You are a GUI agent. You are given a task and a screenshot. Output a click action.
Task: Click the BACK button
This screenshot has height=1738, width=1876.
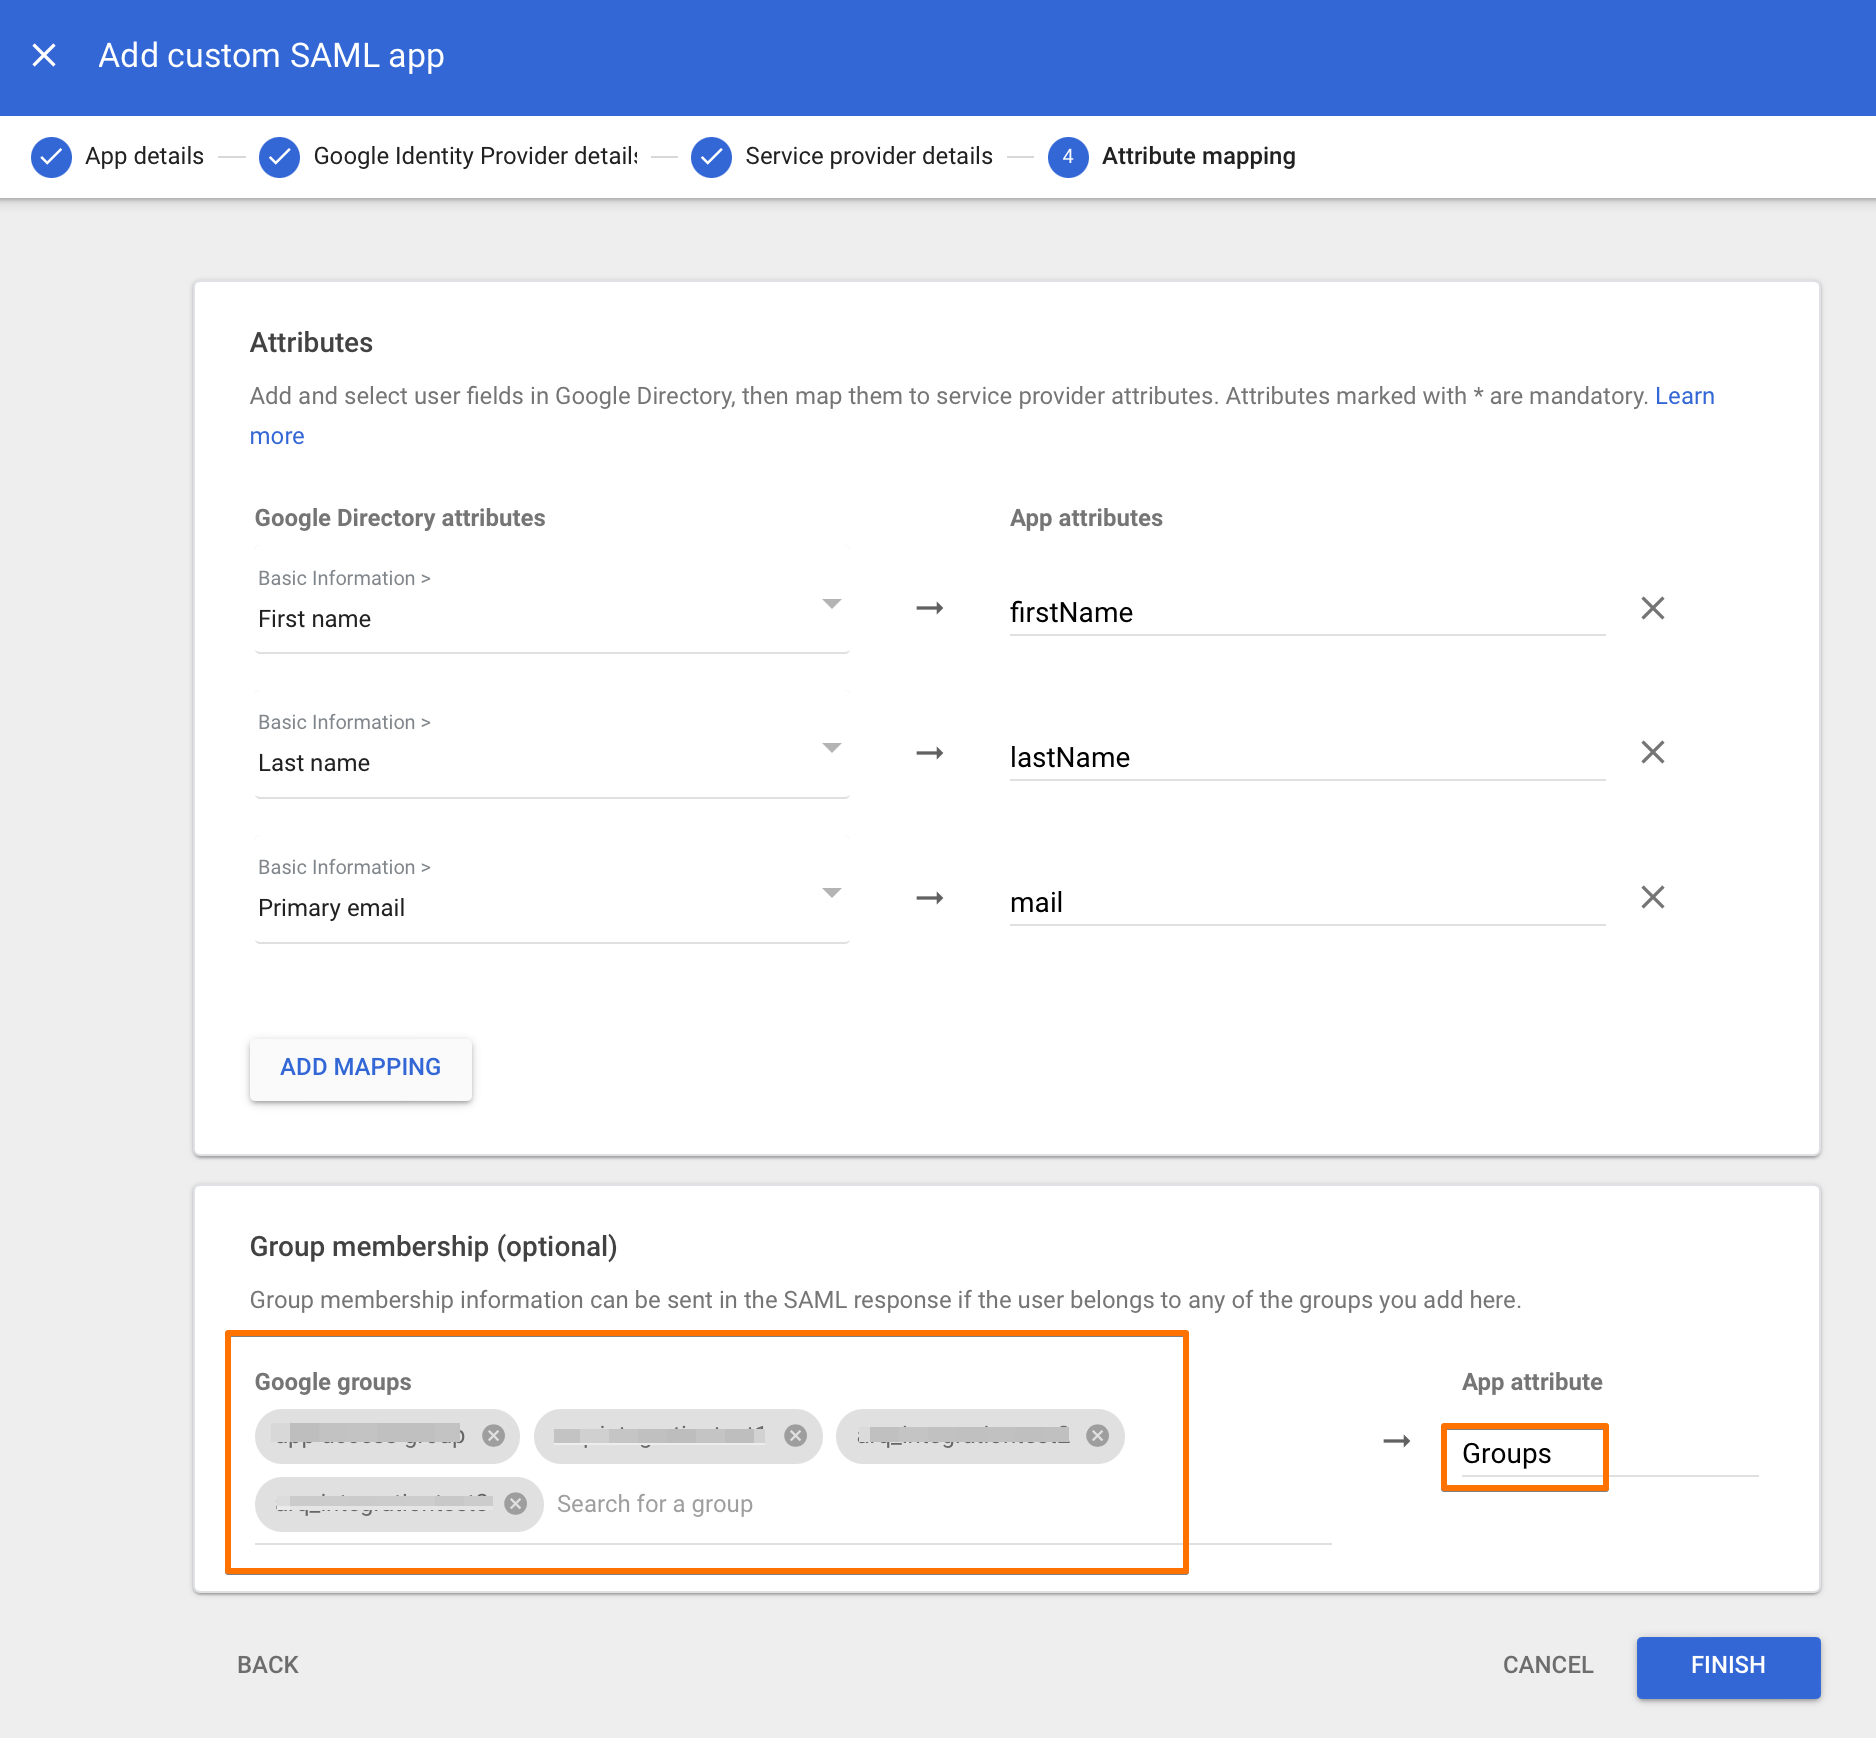tap(268, 1665)
